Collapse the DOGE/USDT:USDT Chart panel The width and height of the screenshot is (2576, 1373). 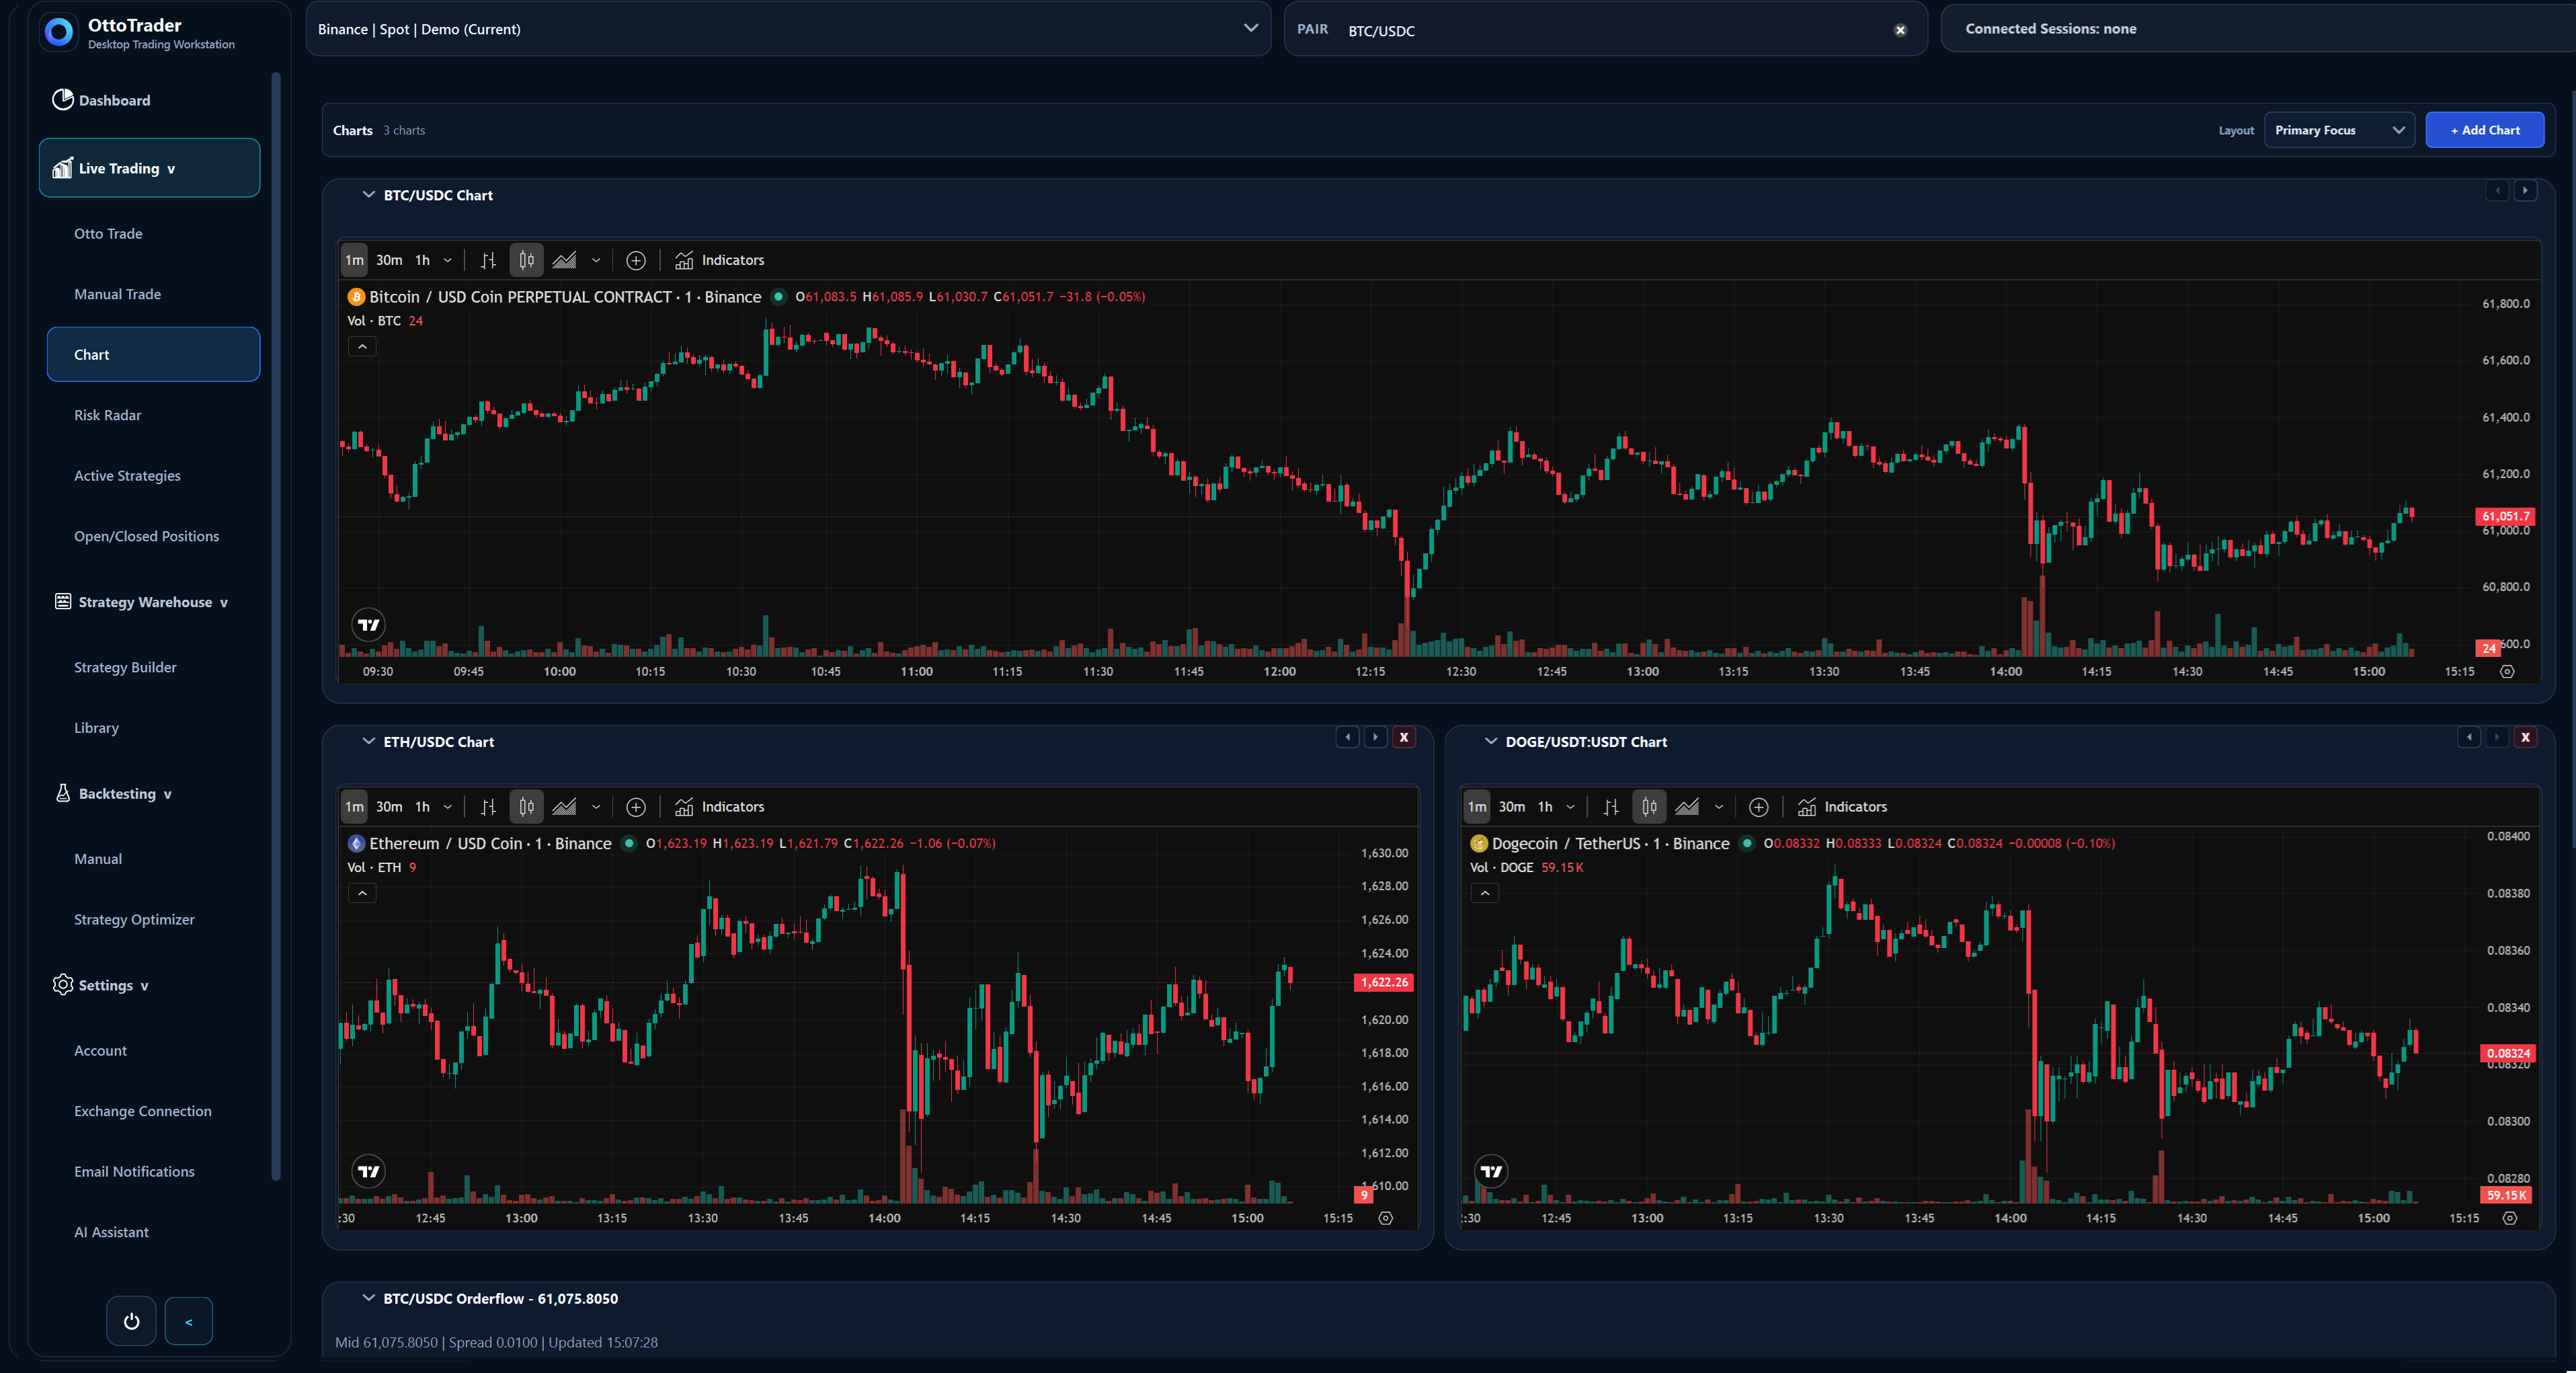pos(1491,742)
